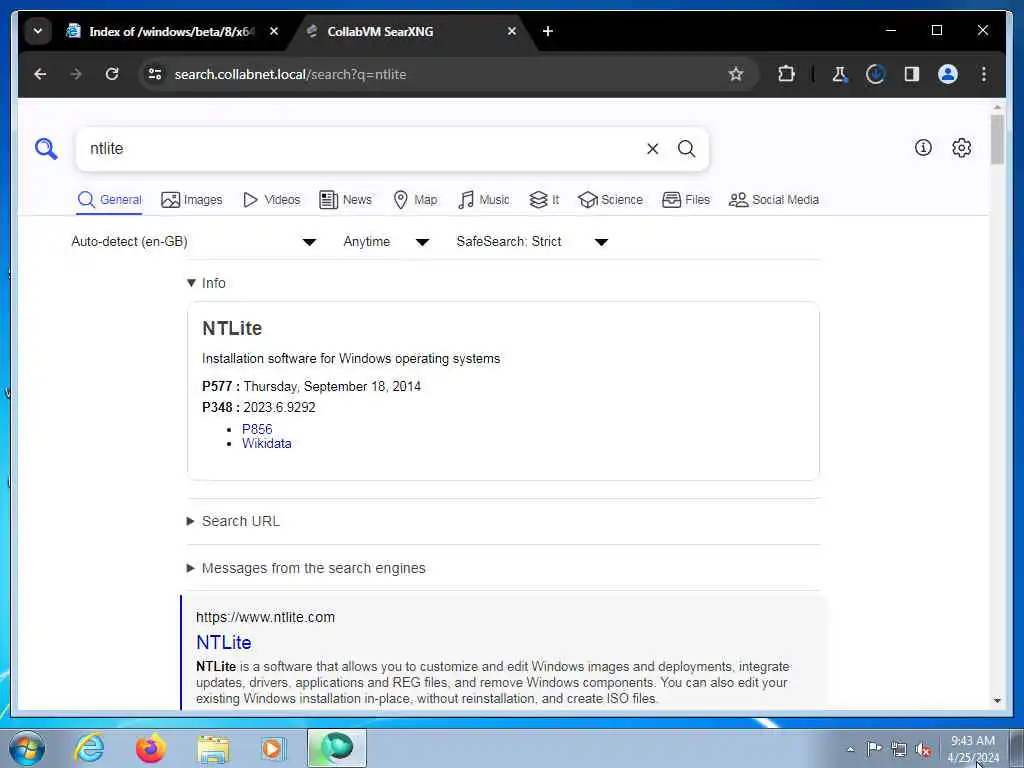Open Windows Explorer from taskbar
Viewport: 1024px width, 768px height.
(213, 749)
